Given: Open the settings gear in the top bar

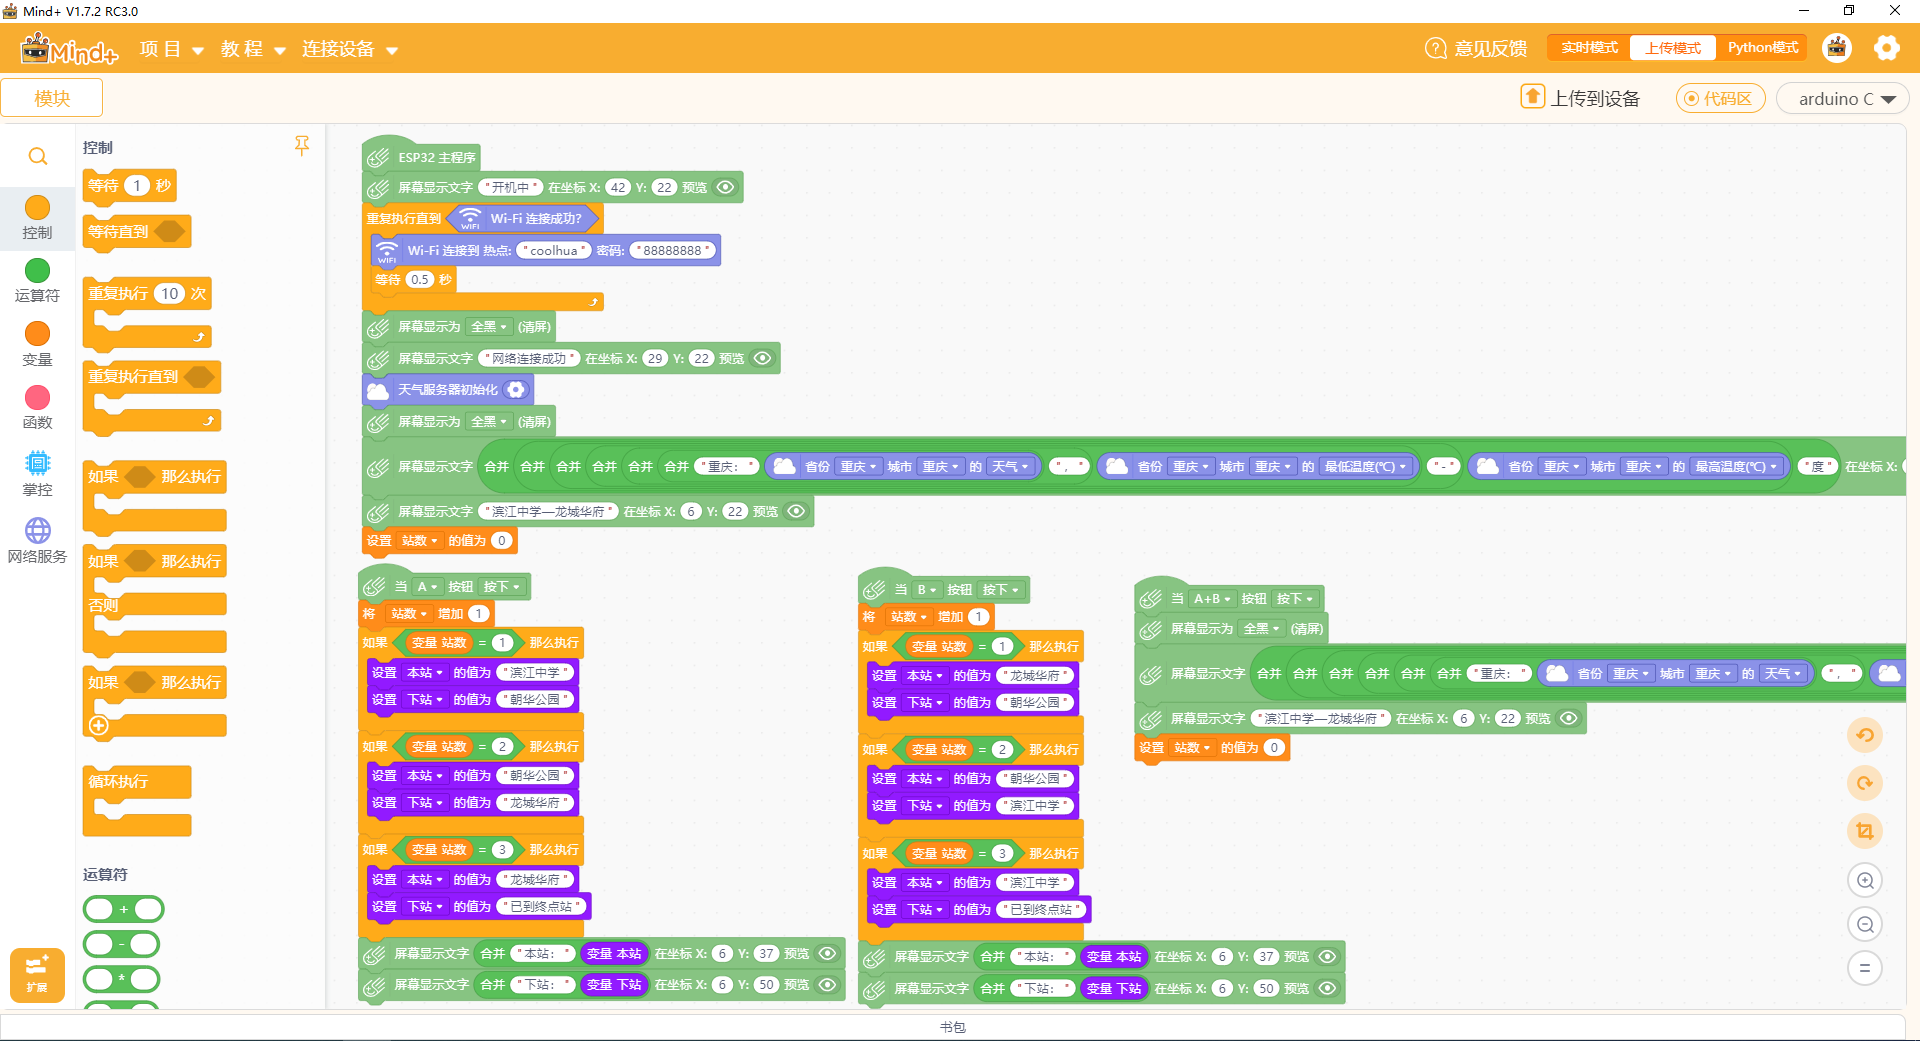Looking at the screenshot, I should tap(1886, 48).
